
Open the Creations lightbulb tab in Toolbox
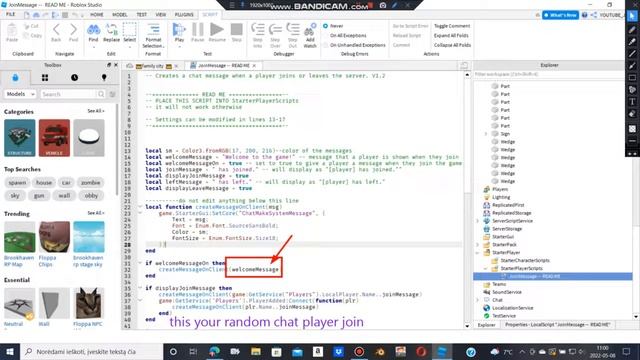pos(104,78)
